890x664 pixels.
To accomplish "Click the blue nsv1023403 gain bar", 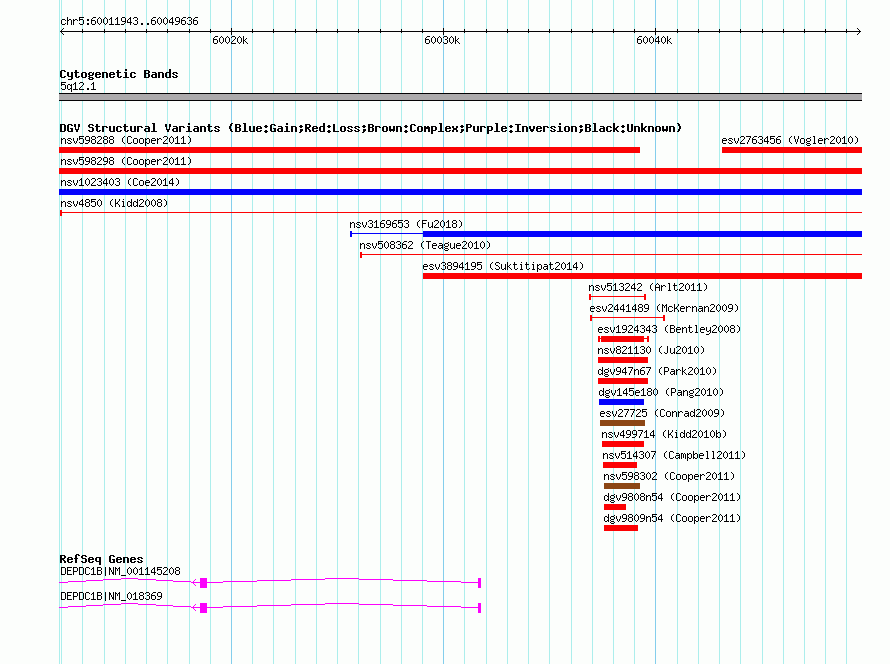I will pyautogui.click(x=461, y=192).
